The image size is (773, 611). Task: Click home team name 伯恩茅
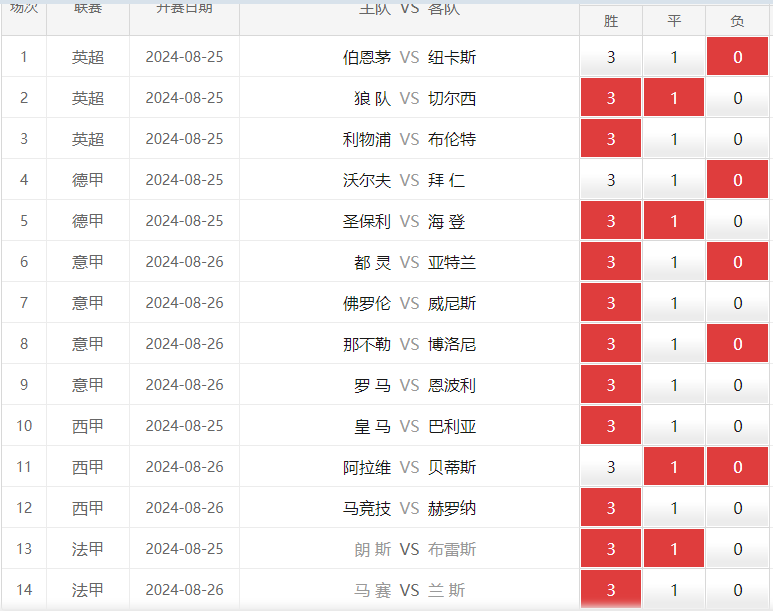(367, 57)
